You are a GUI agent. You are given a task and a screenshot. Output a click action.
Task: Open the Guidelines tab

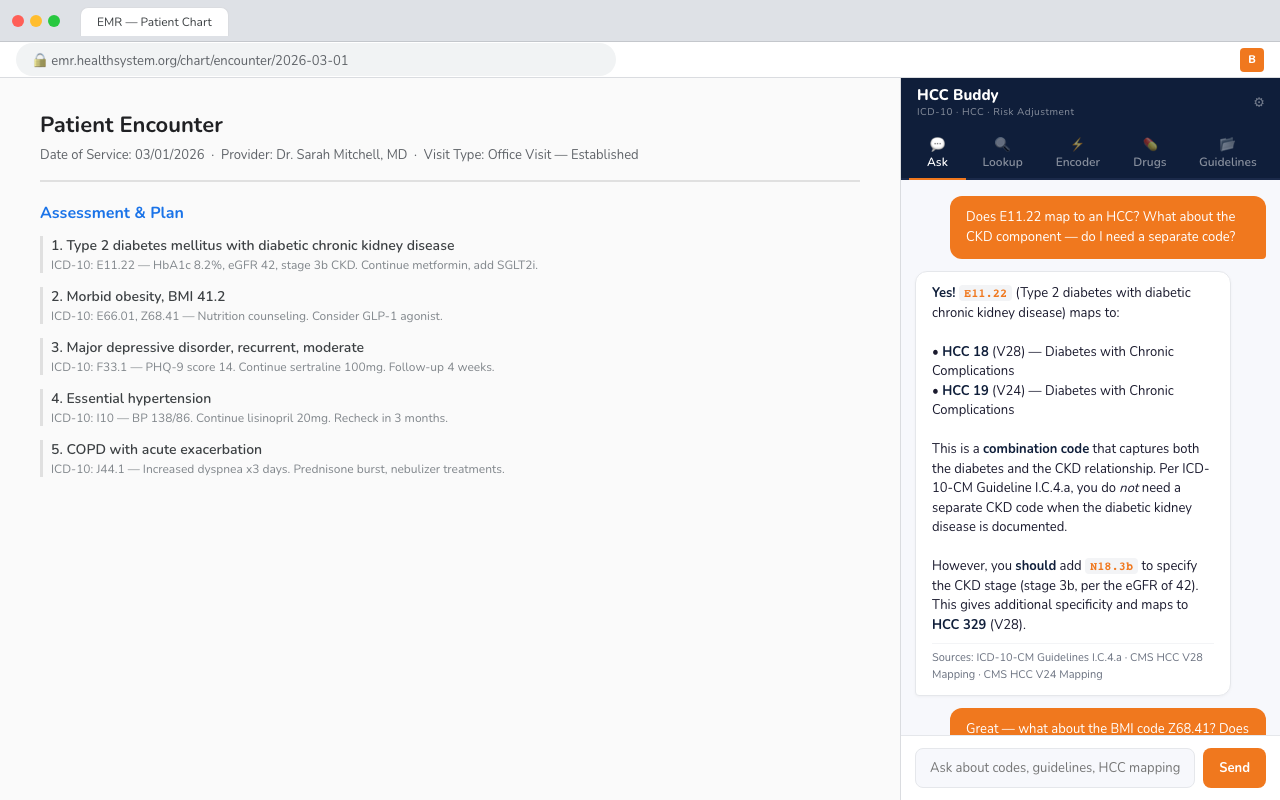[1227, 153]
